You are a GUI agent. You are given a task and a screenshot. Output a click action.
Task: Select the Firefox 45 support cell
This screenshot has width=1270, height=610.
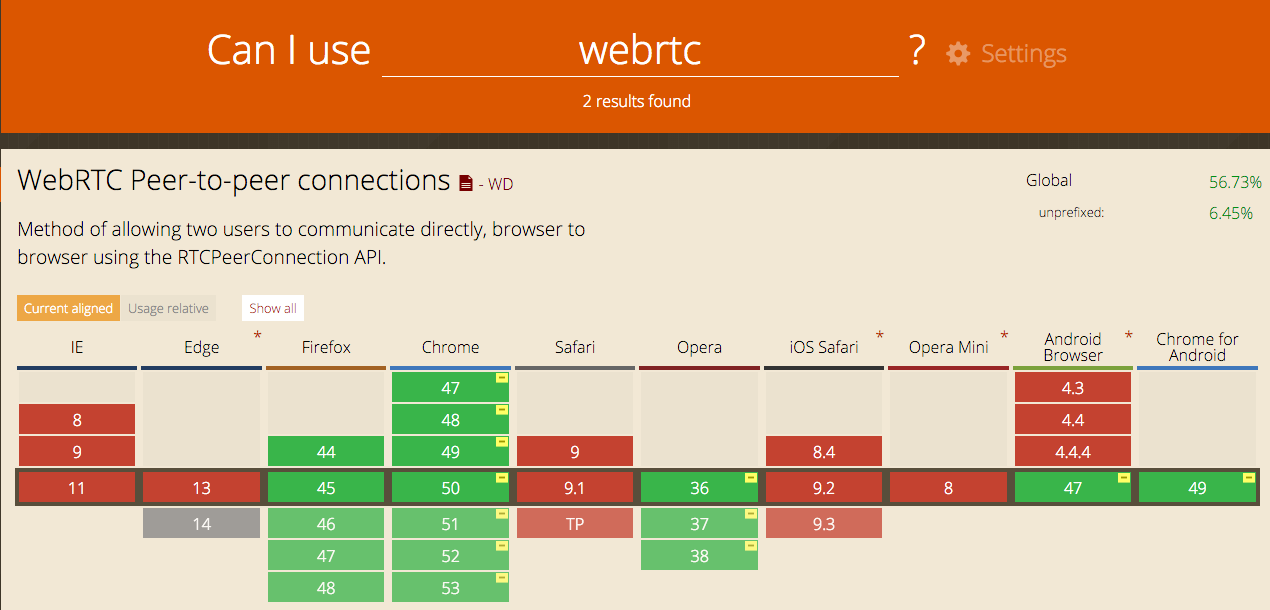click(x=326, y=488)
